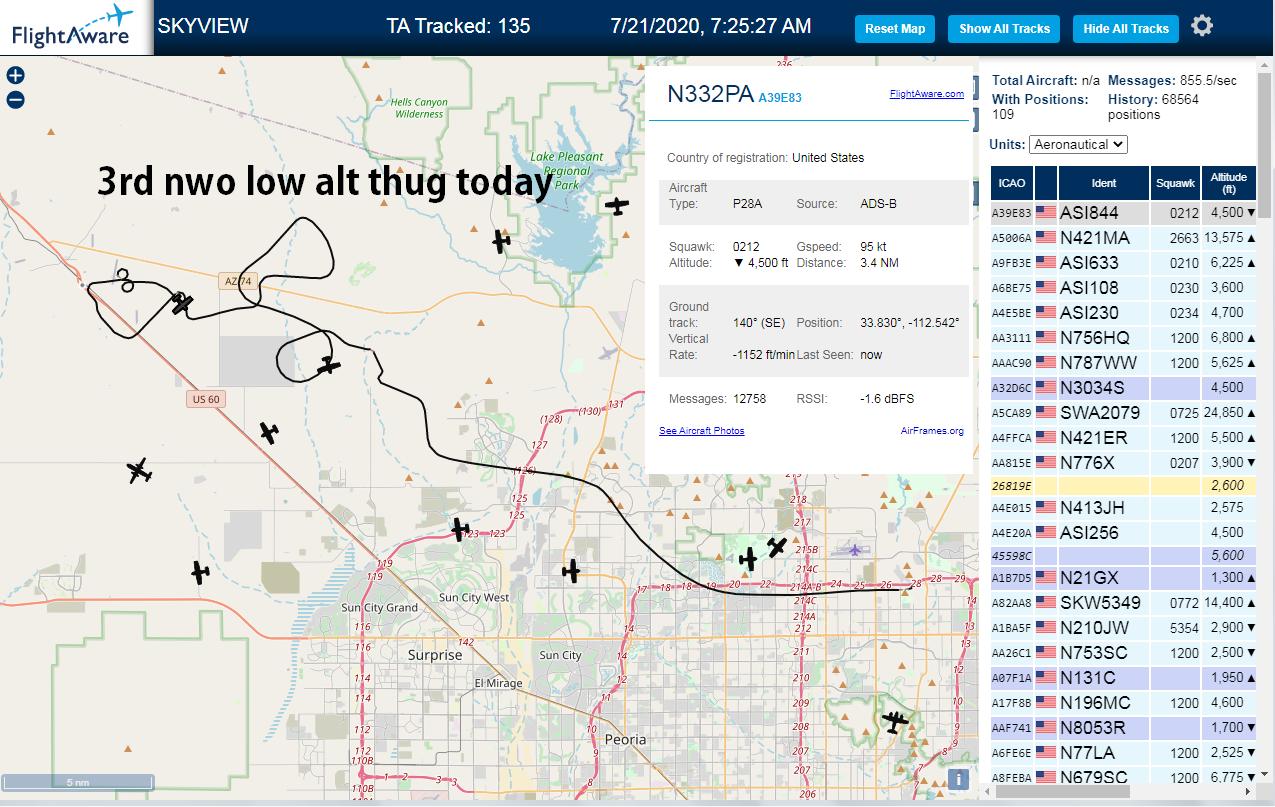Select N8053R aircraft row
Image resolution: width=1275 pixels, height=807 pixels.
tap(1123, 727)
